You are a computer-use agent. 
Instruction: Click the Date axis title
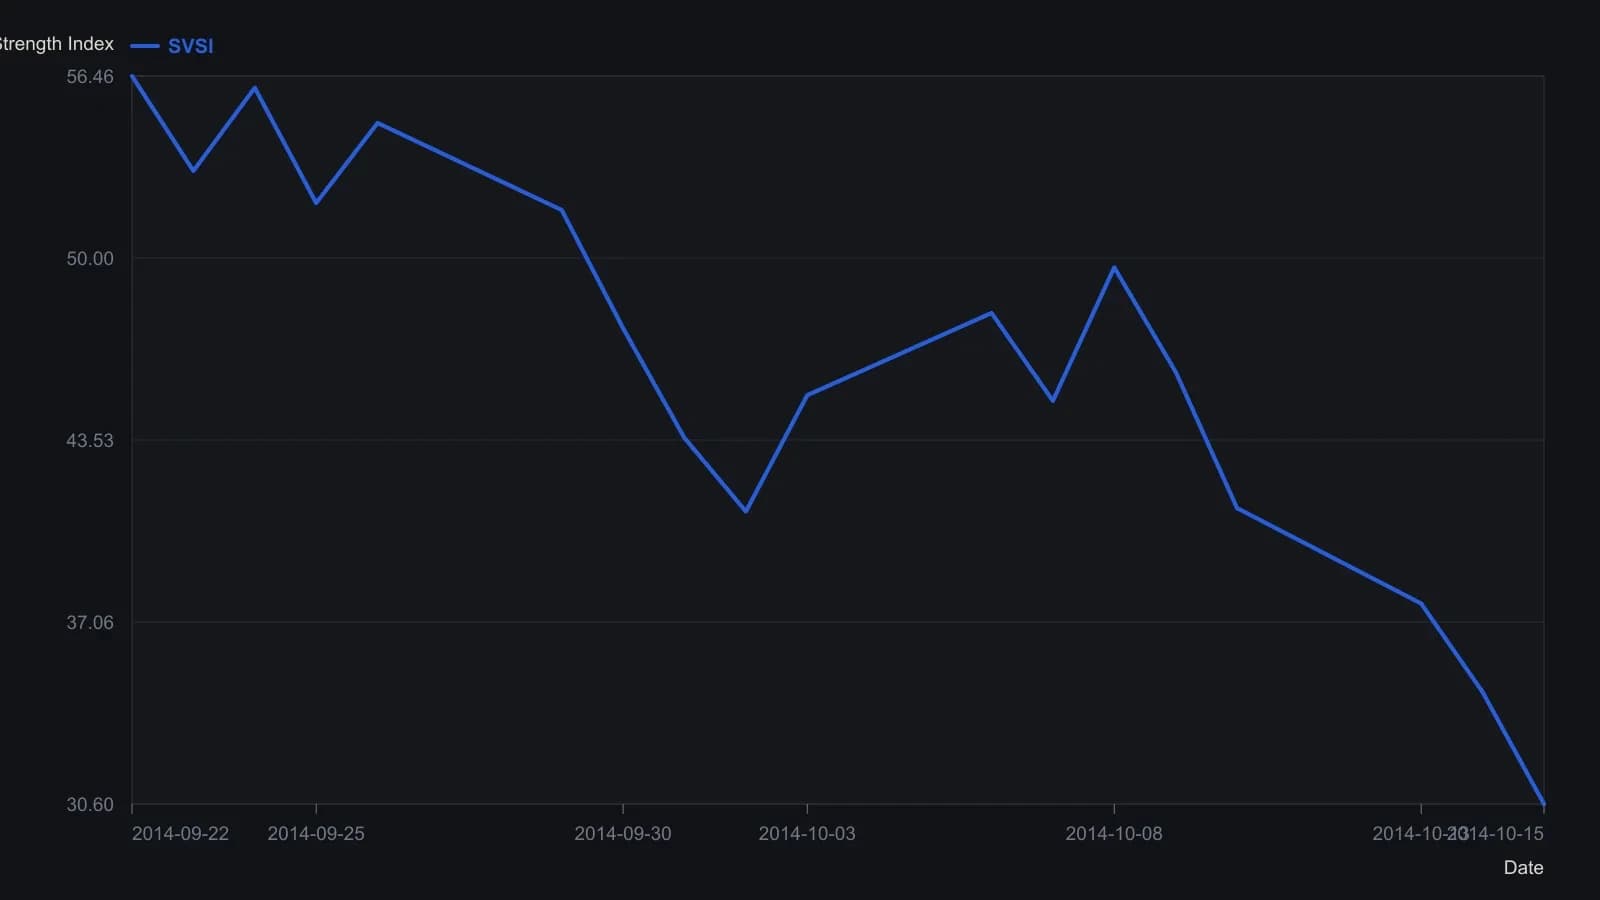coord(1523,868)
